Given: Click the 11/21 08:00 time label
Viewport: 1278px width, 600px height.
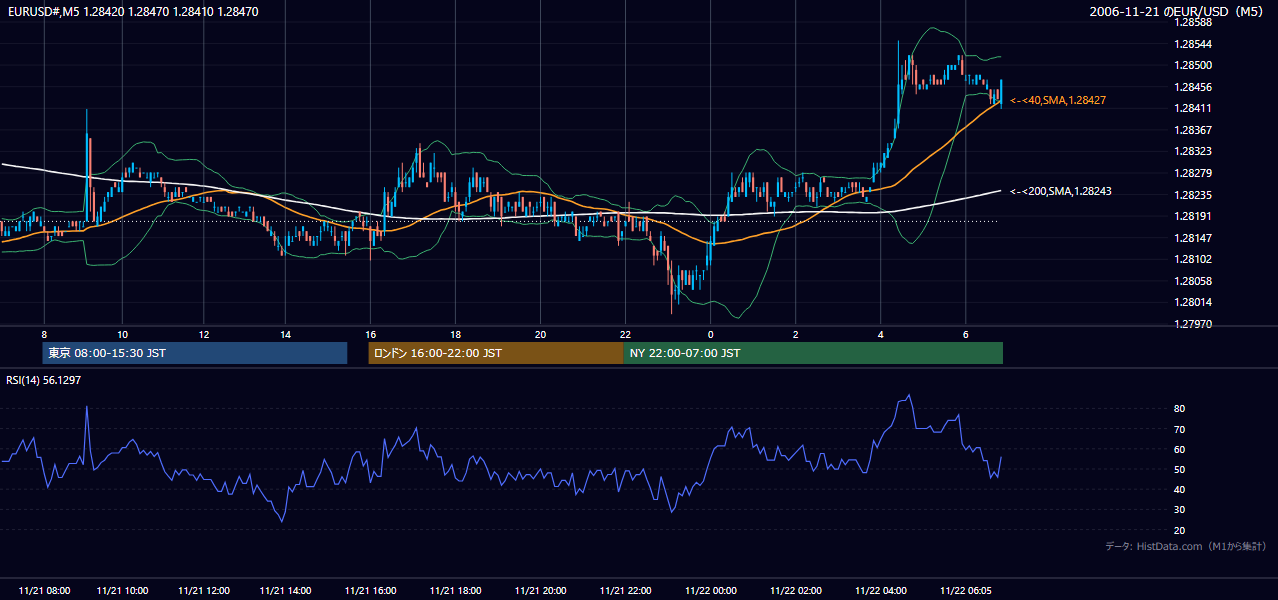Looking at the screenshot, I should coord(44,590).
